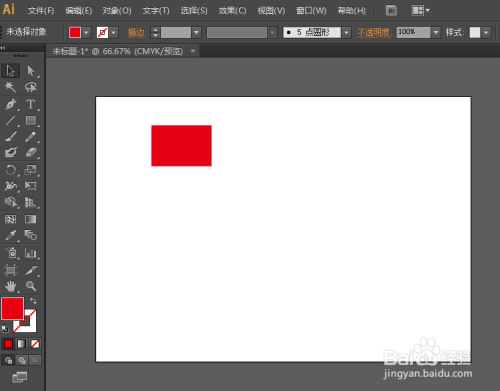Image resolution: width=500 pixels, height=391 pixels.
Task: Choose the Mesh tool
Action: pos(10,219)
